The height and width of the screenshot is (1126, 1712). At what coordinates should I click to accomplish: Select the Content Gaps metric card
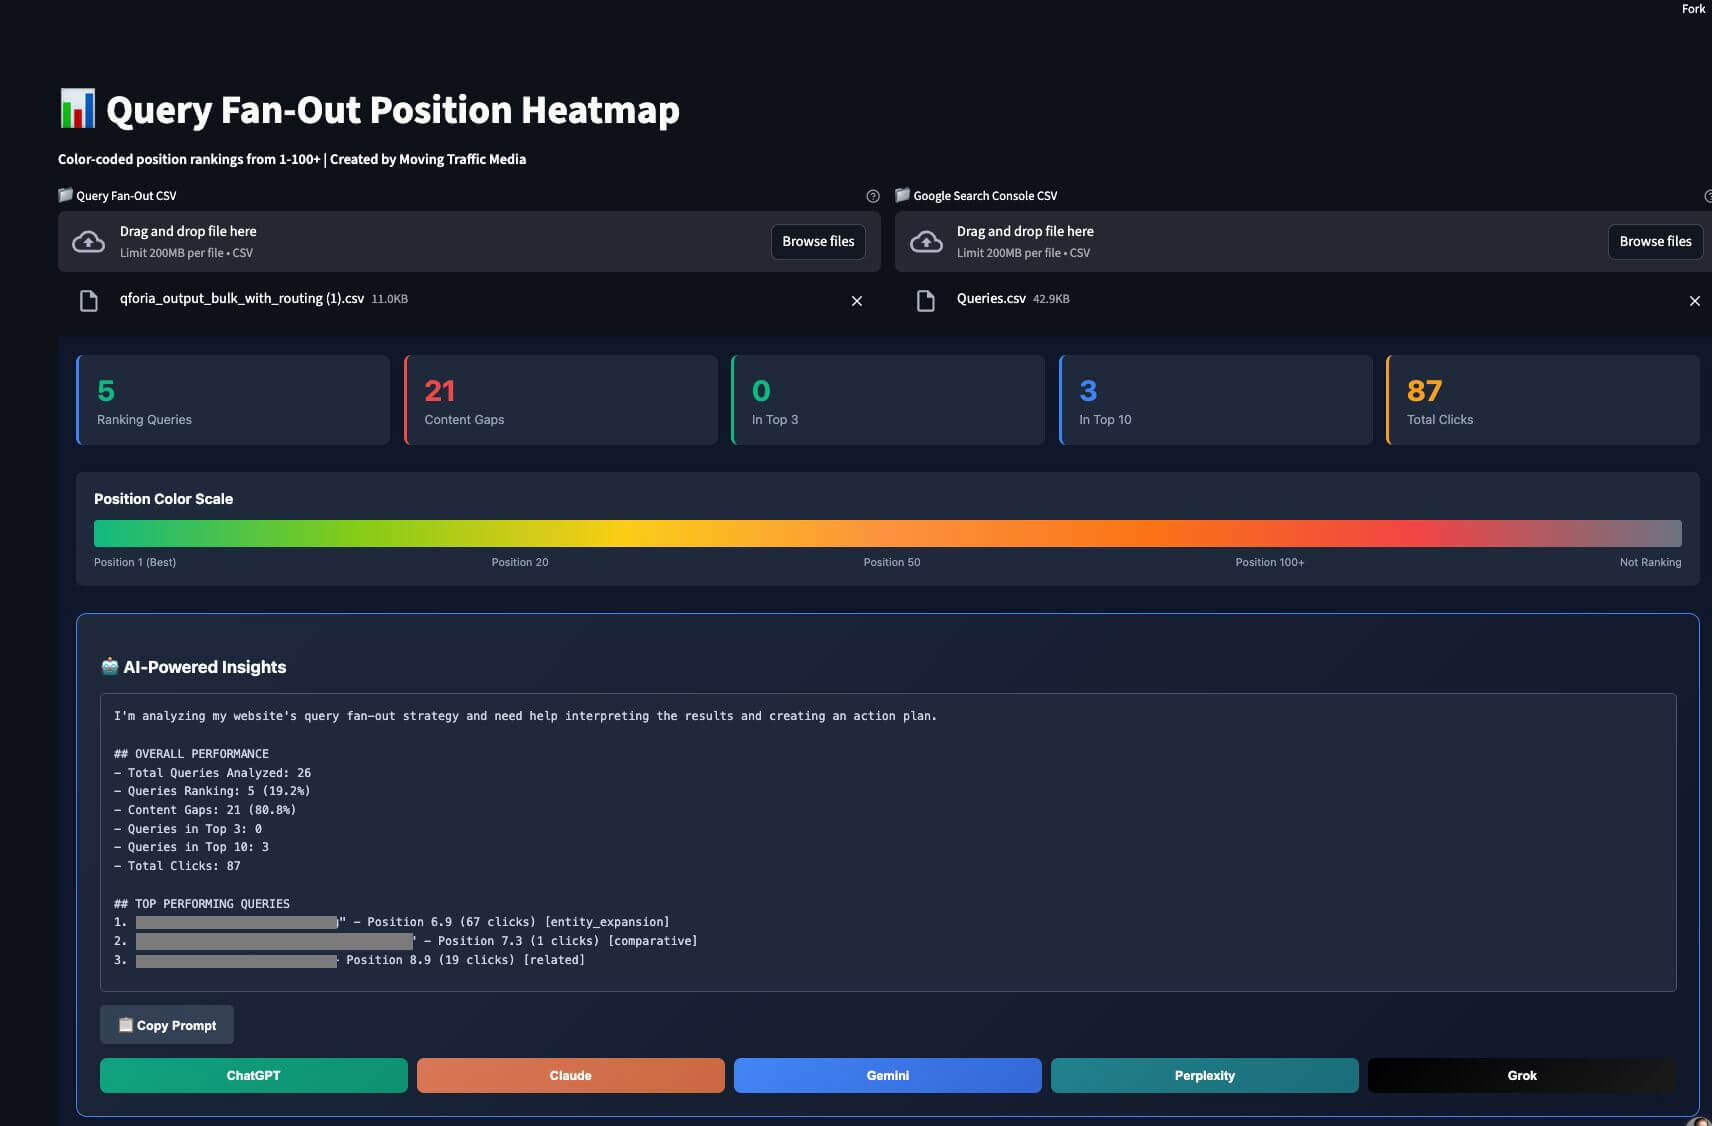560,400
